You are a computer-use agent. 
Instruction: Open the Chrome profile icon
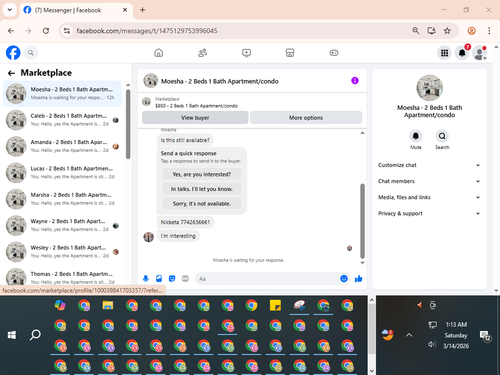tap(472, 31)
